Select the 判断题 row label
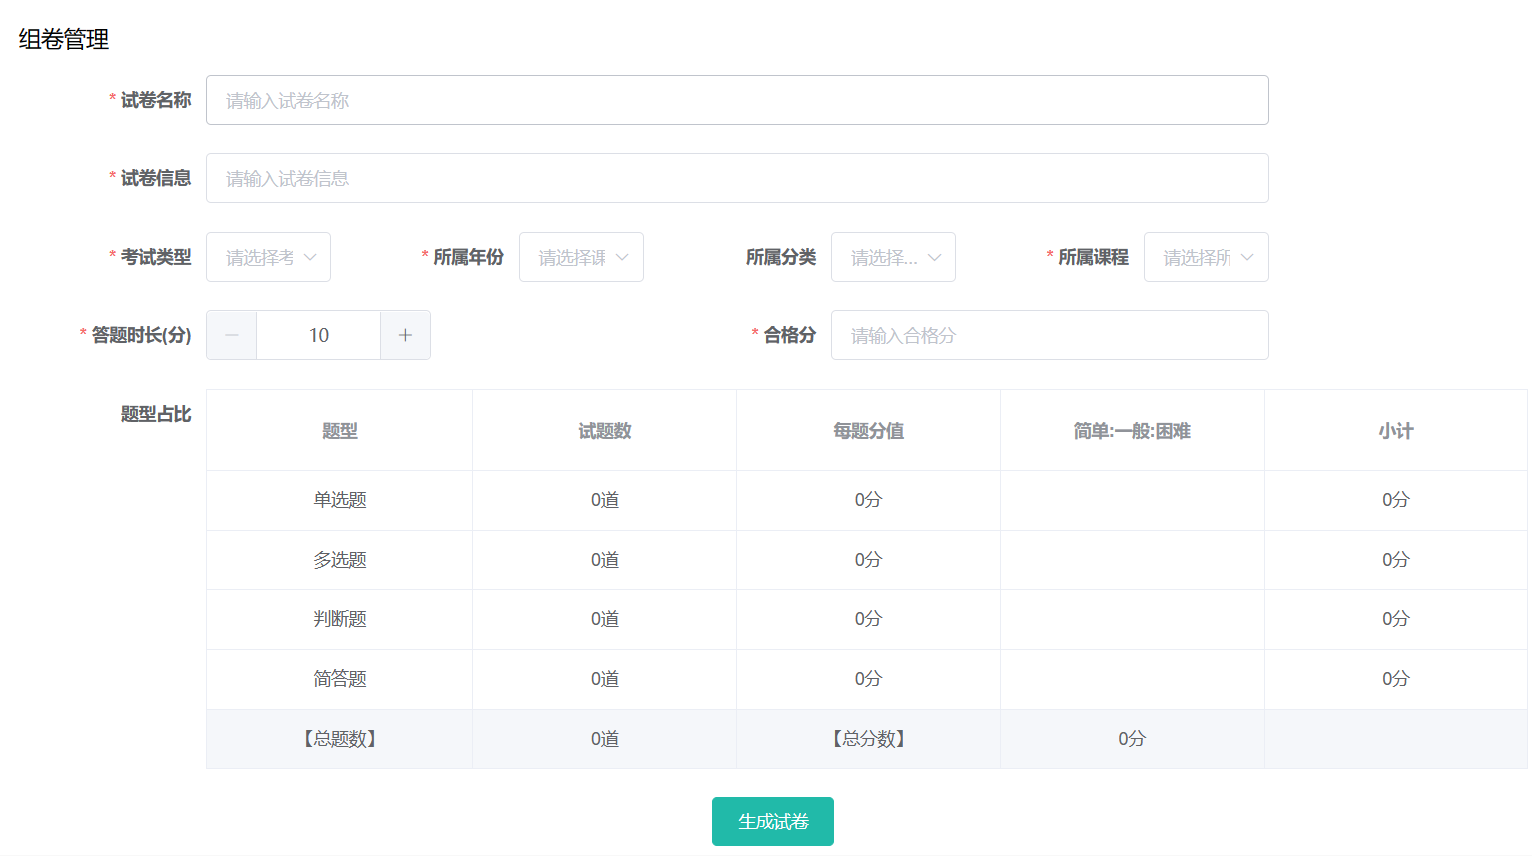The width and height of the screenshot is (1532, 856). click(340, 619)
